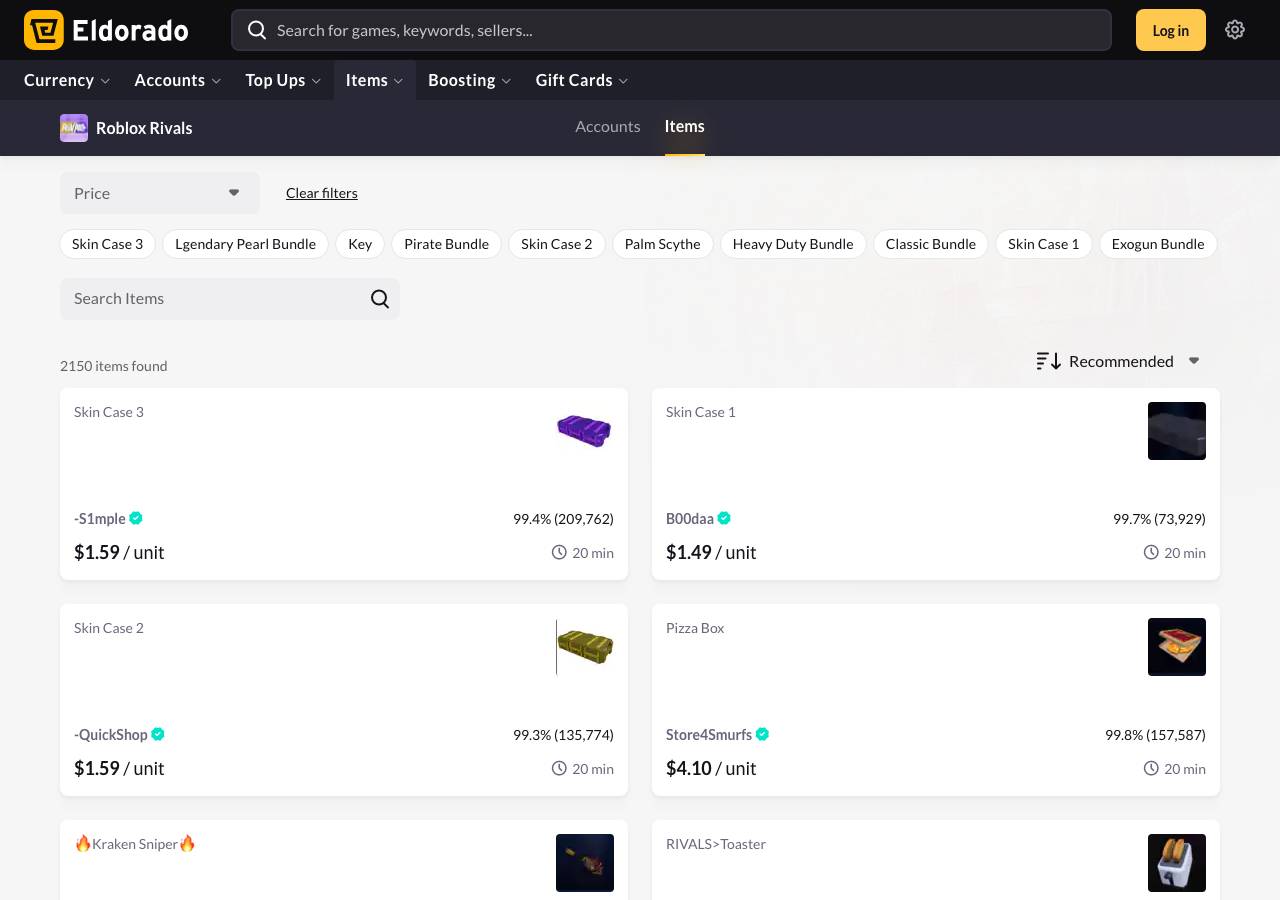This screenshot has height=900, width=1280.
Task: Open the gold Skin Case 2 image
Action: (585, 647)
